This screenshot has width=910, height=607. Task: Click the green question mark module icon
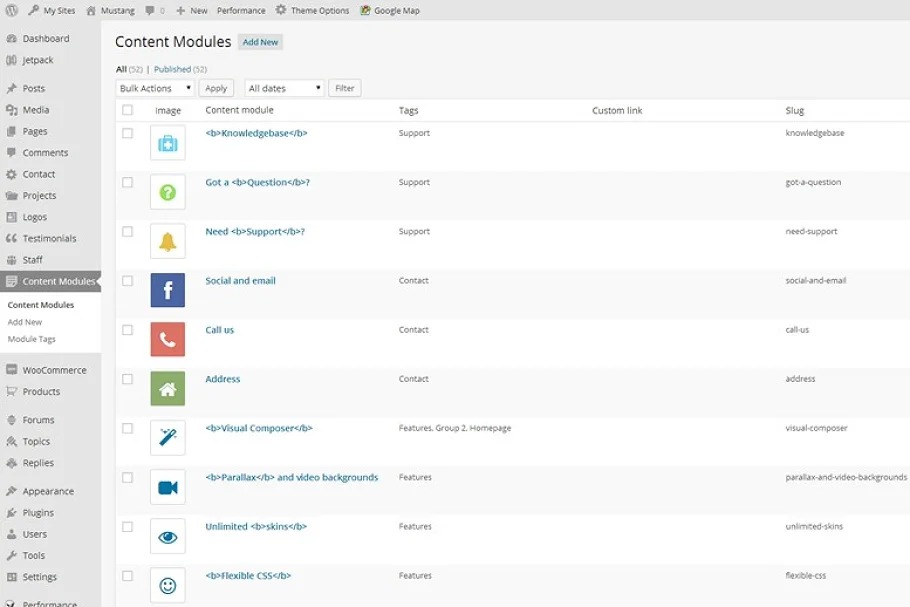[x=167, y=192]
